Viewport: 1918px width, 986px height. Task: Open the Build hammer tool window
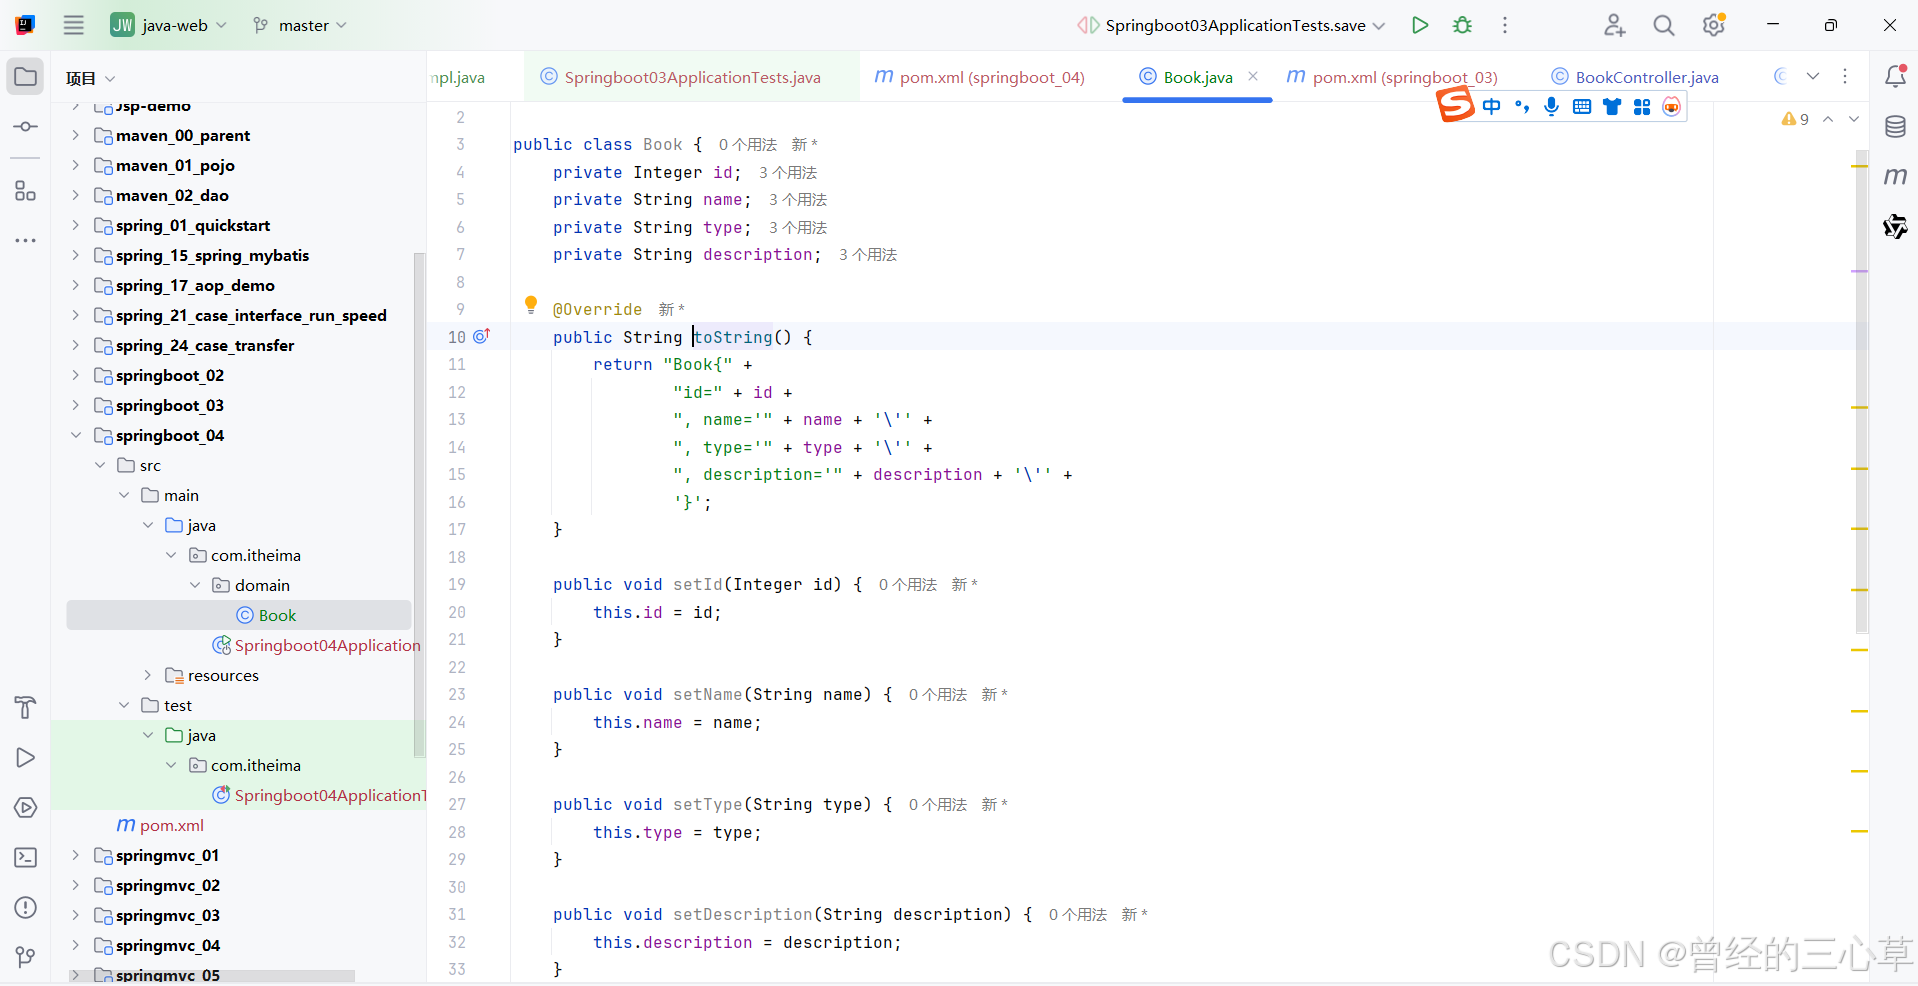(26, 708)
